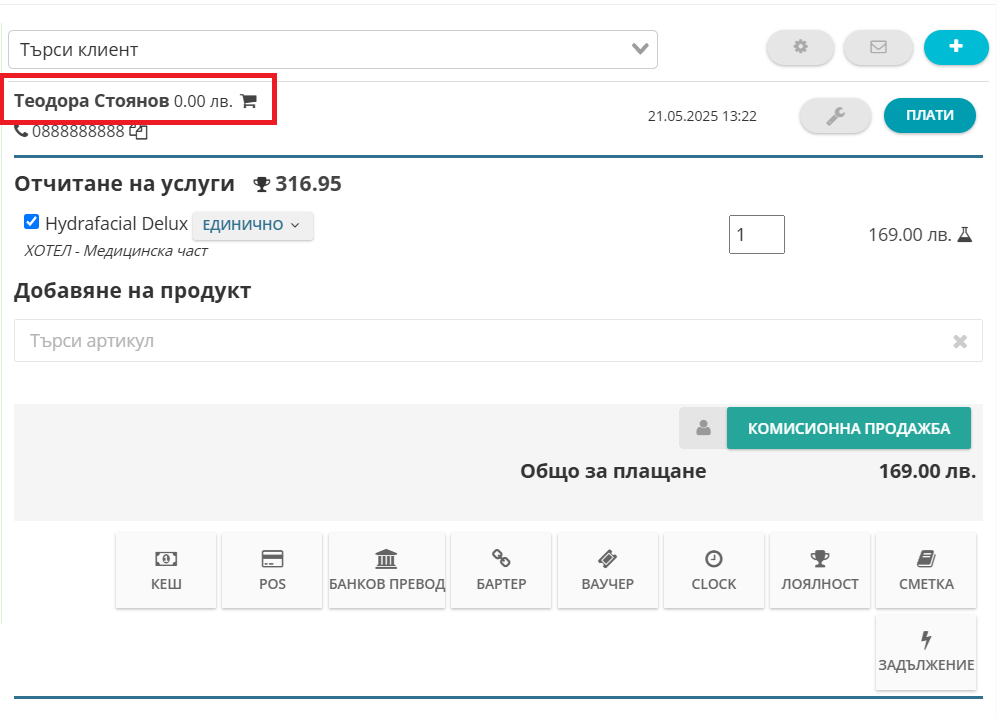Screen dimensions: 997x718
Task: Click the ПЛАТИ pay button
Action: (930, 115)
